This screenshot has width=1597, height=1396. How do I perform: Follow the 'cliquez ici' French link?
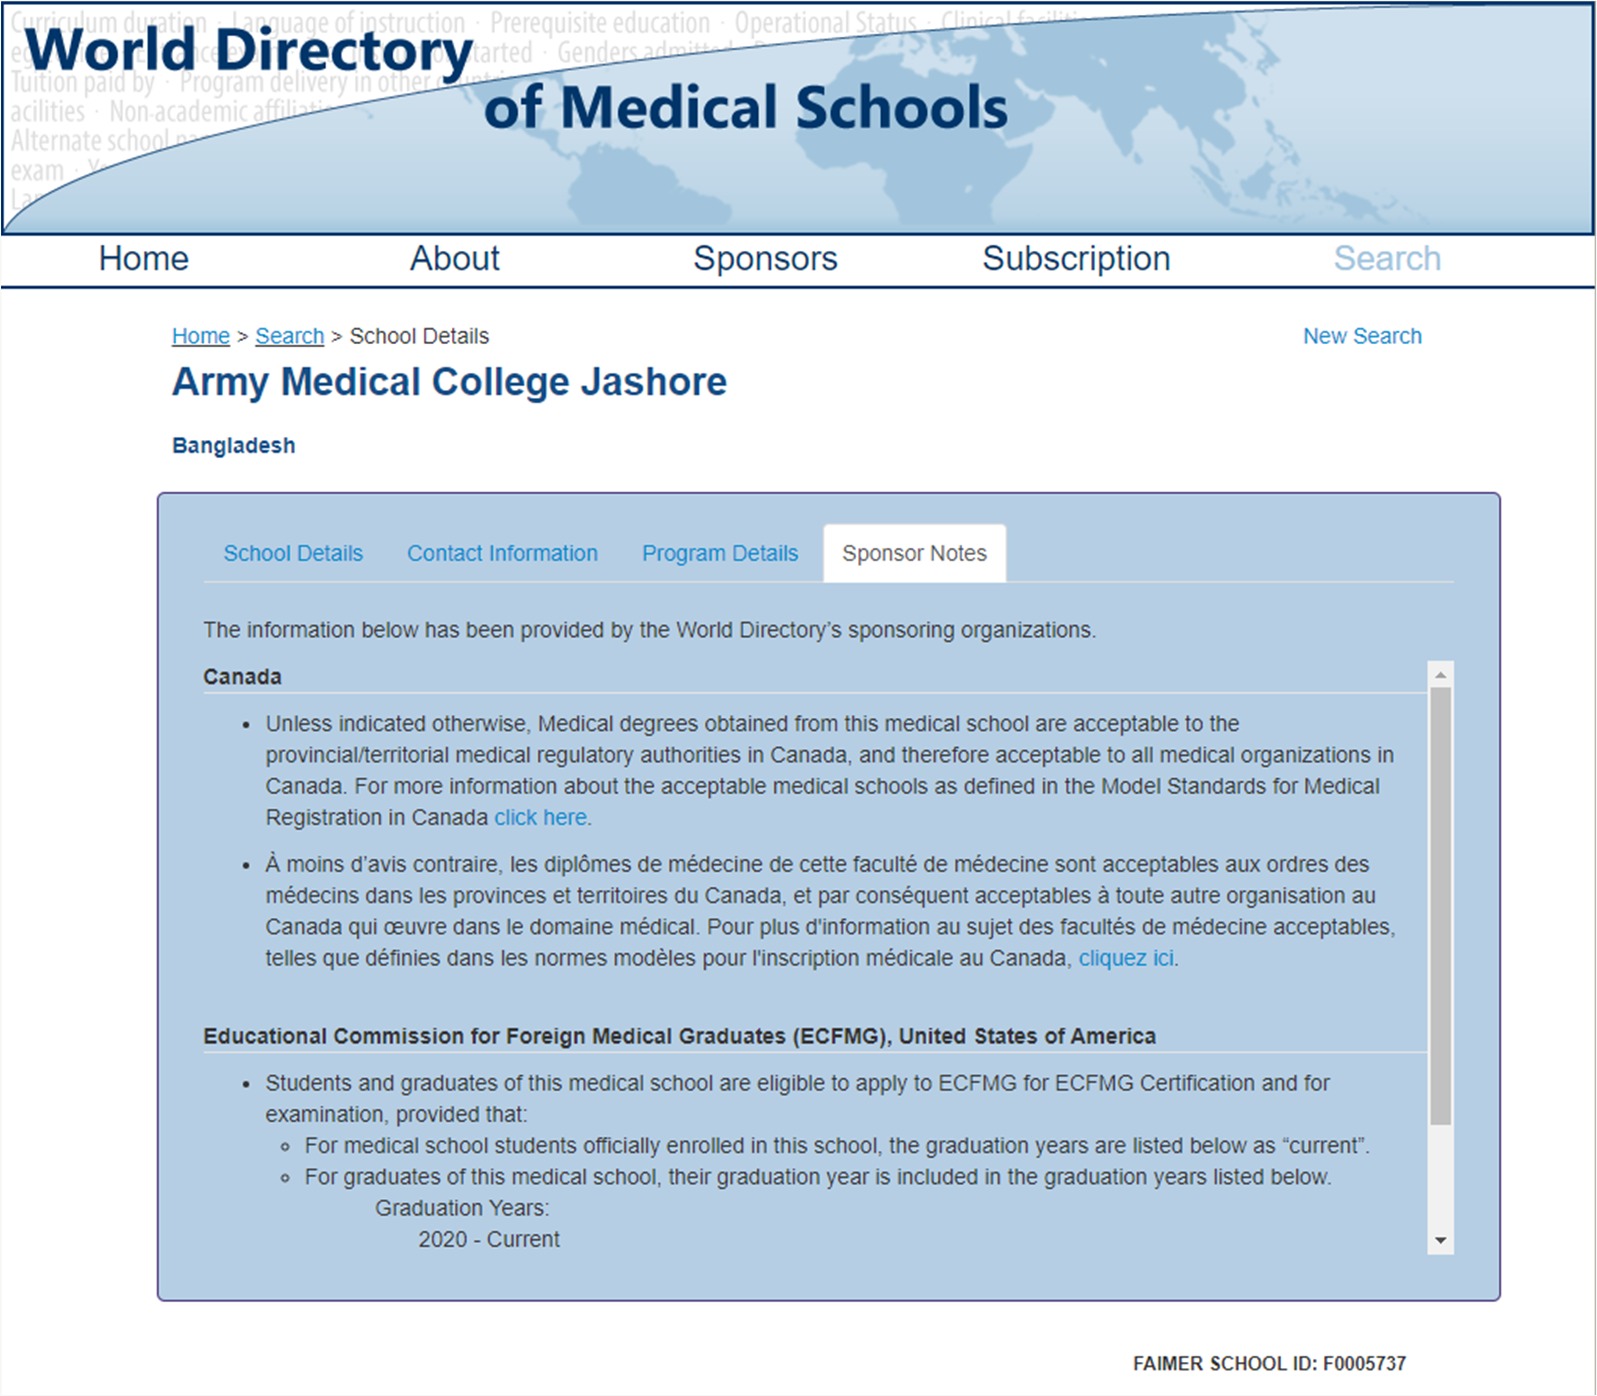(x=1126, y=958)
